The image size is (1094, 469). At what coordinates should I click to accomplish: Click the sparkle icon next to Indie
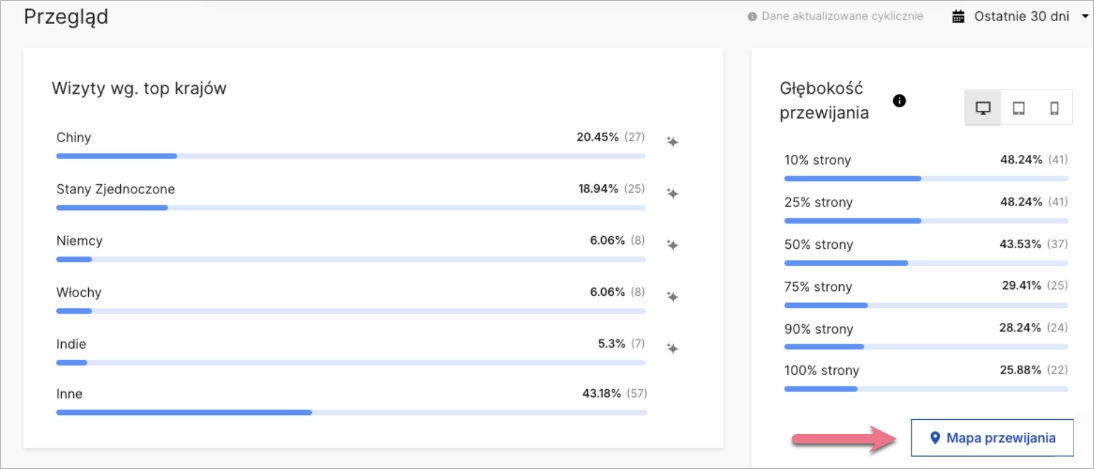(x=673, y=348)
